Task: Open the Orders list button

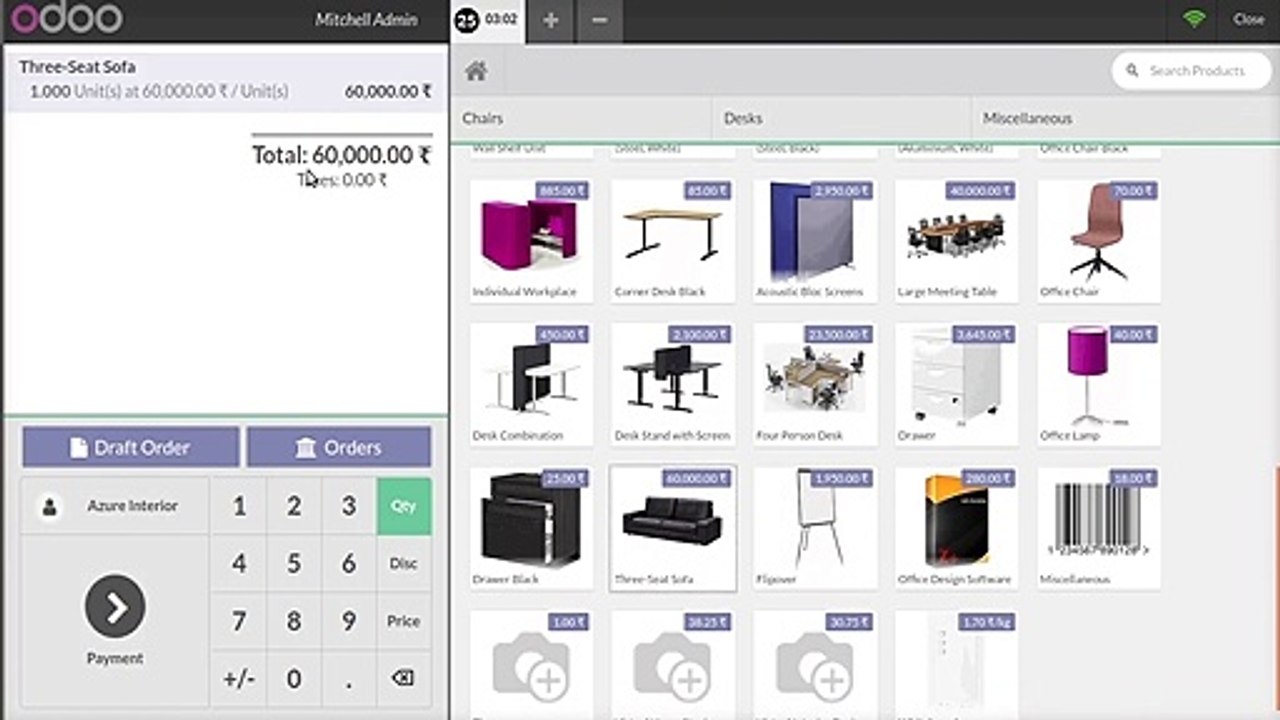Action: (339, 447)
